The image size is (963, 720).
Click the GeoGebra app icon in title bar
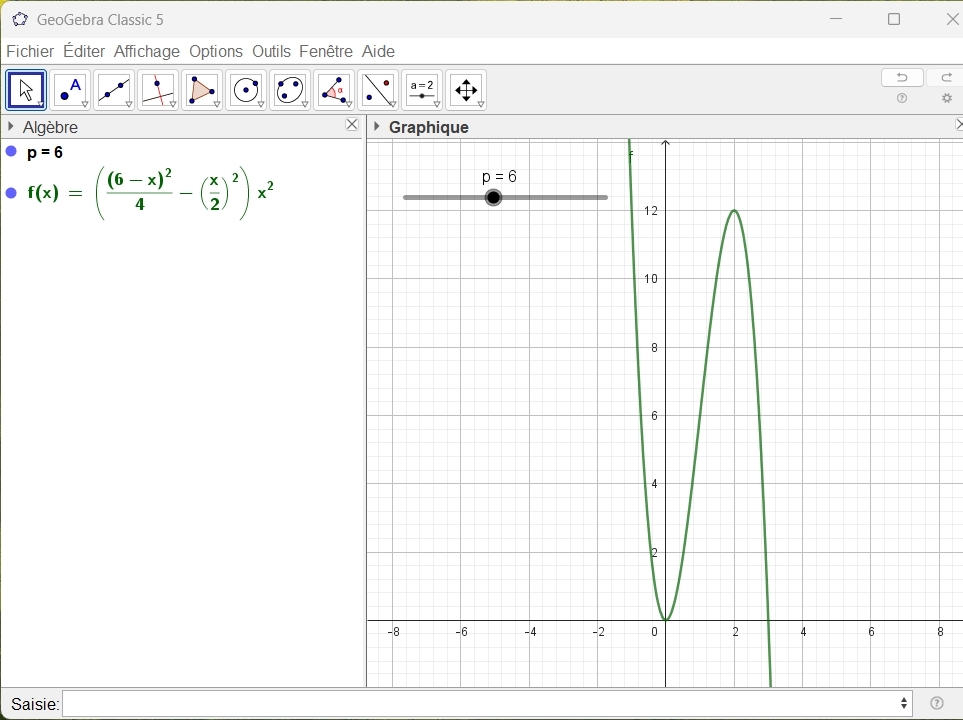click(x=20, y=20)
